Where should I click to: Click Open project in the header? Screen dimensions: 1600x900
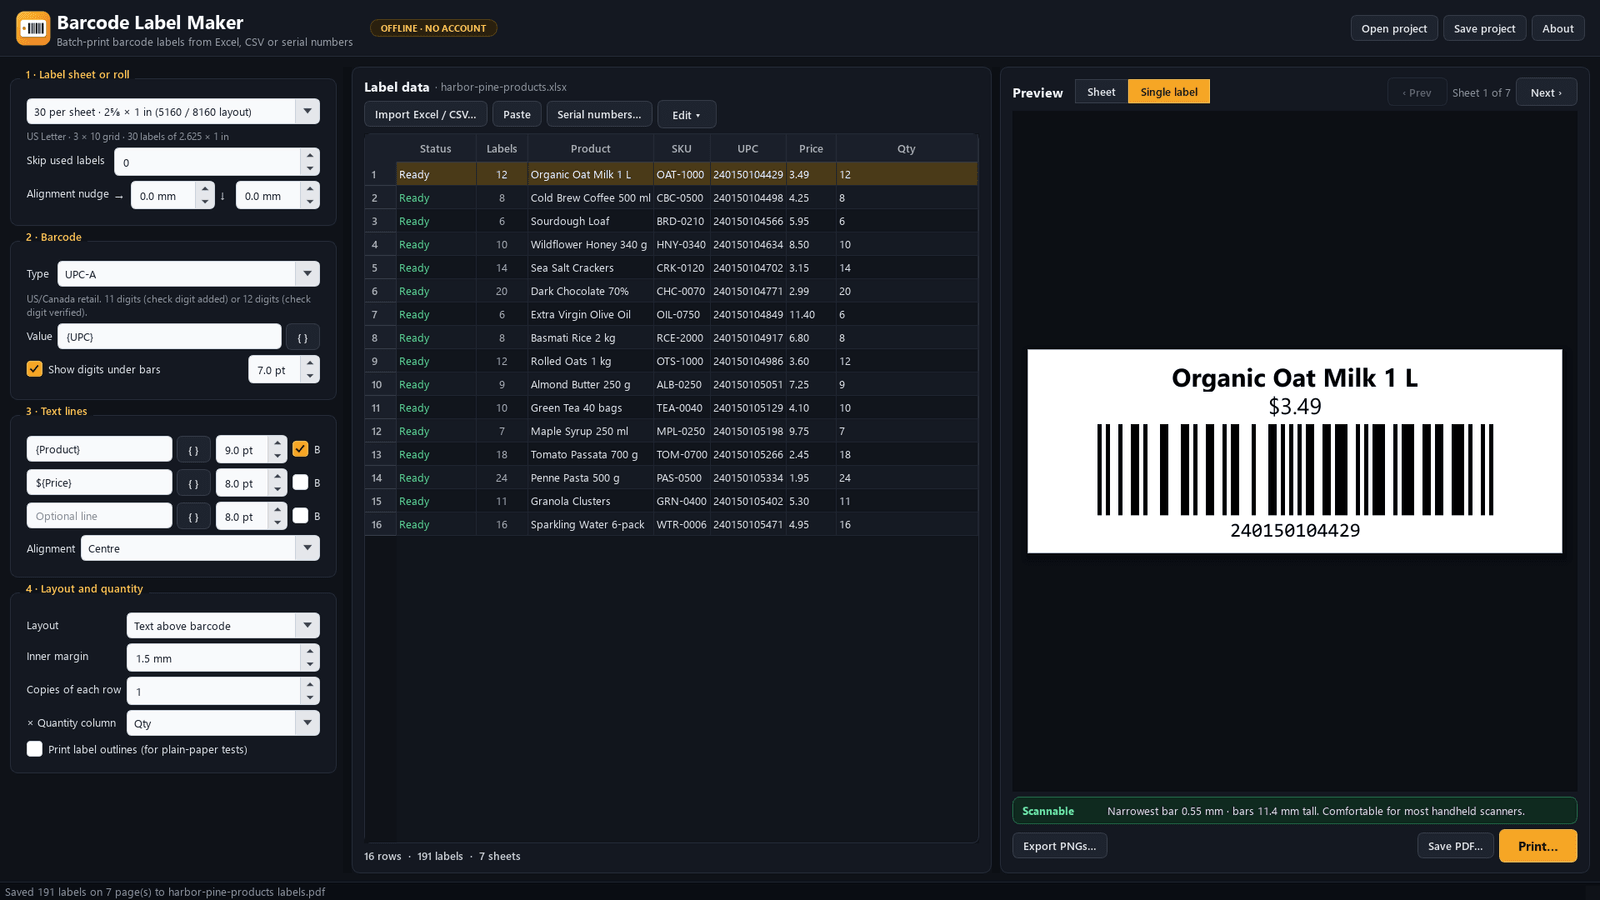pyautogui.click(x=1394, y=28)
